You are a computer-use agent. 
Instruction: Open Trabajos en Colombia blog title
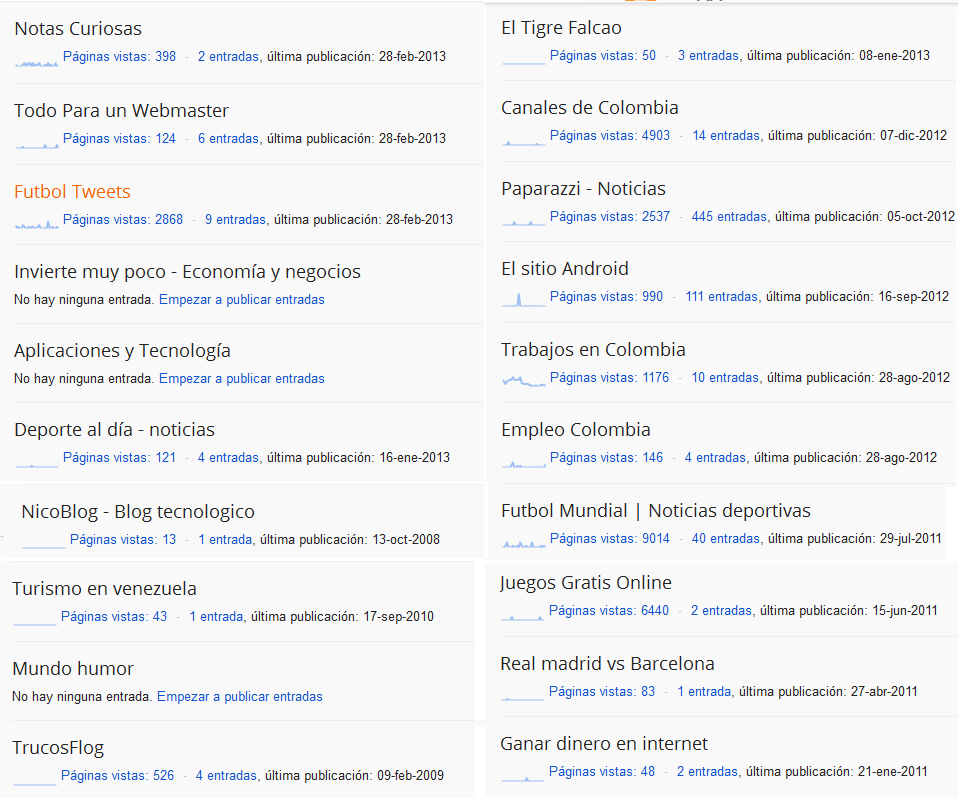click(x=593, y=350)
